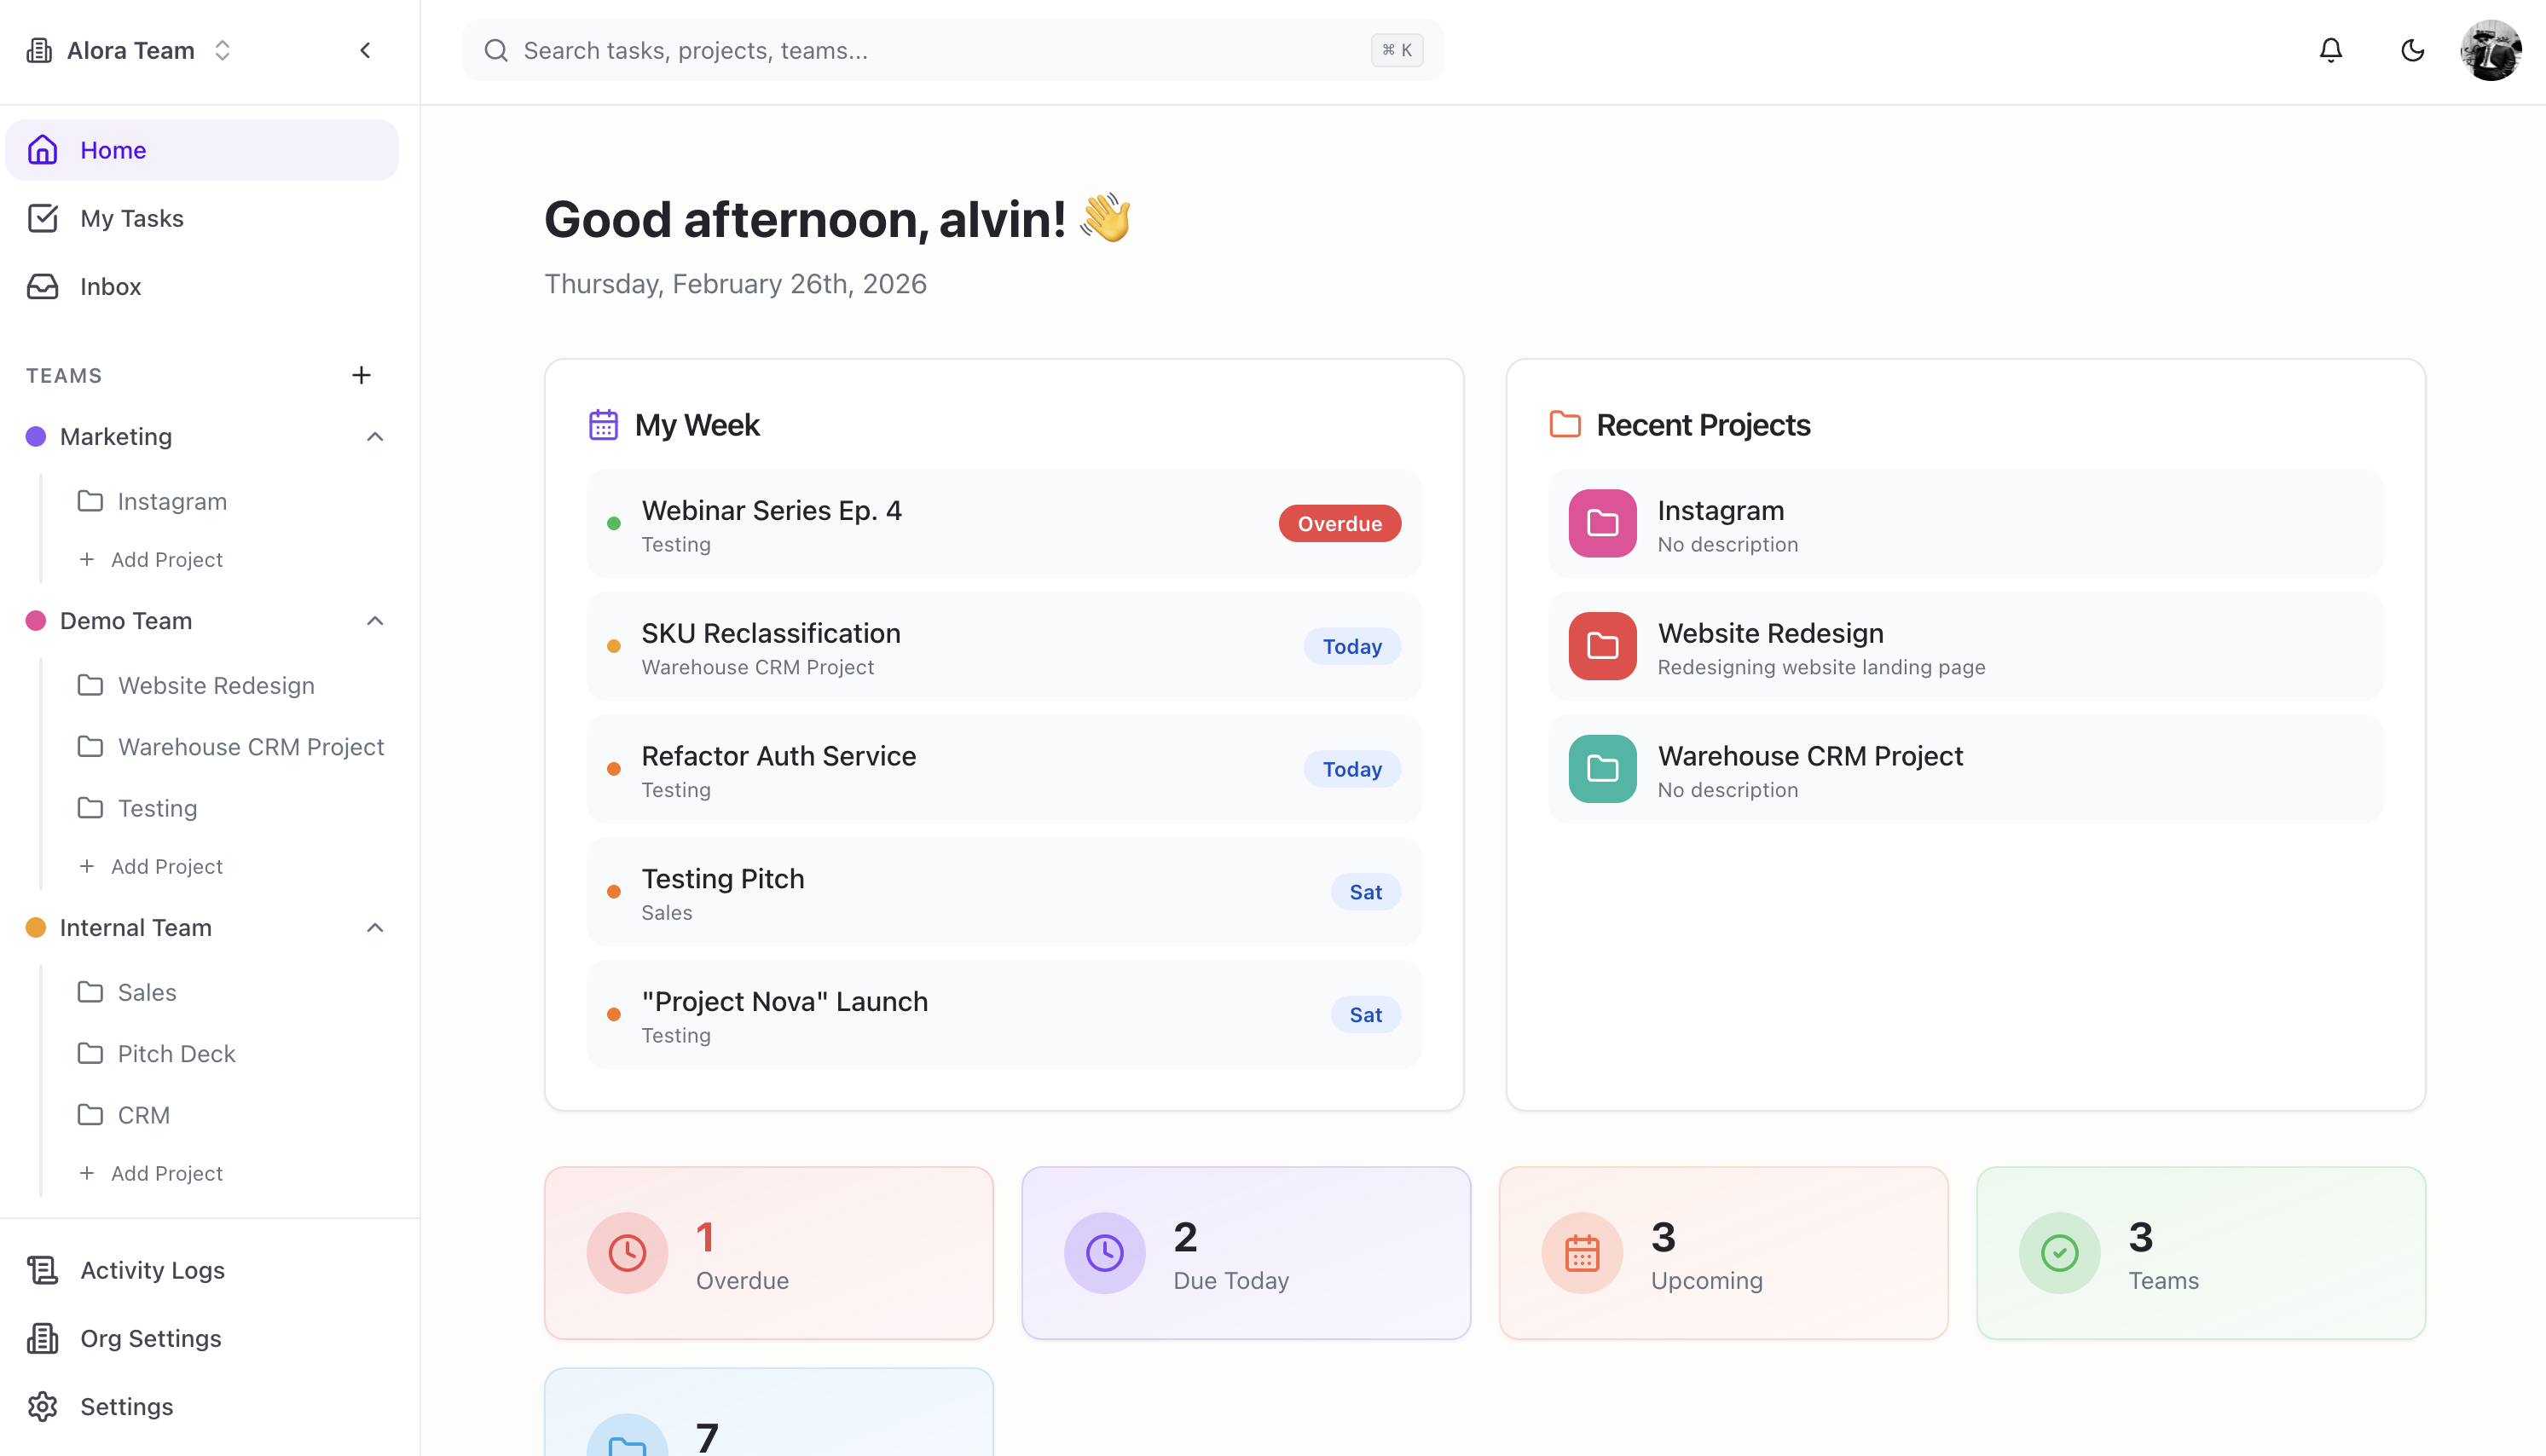Collapse the sidebar with the arrow icon

(x=365, y=50)
